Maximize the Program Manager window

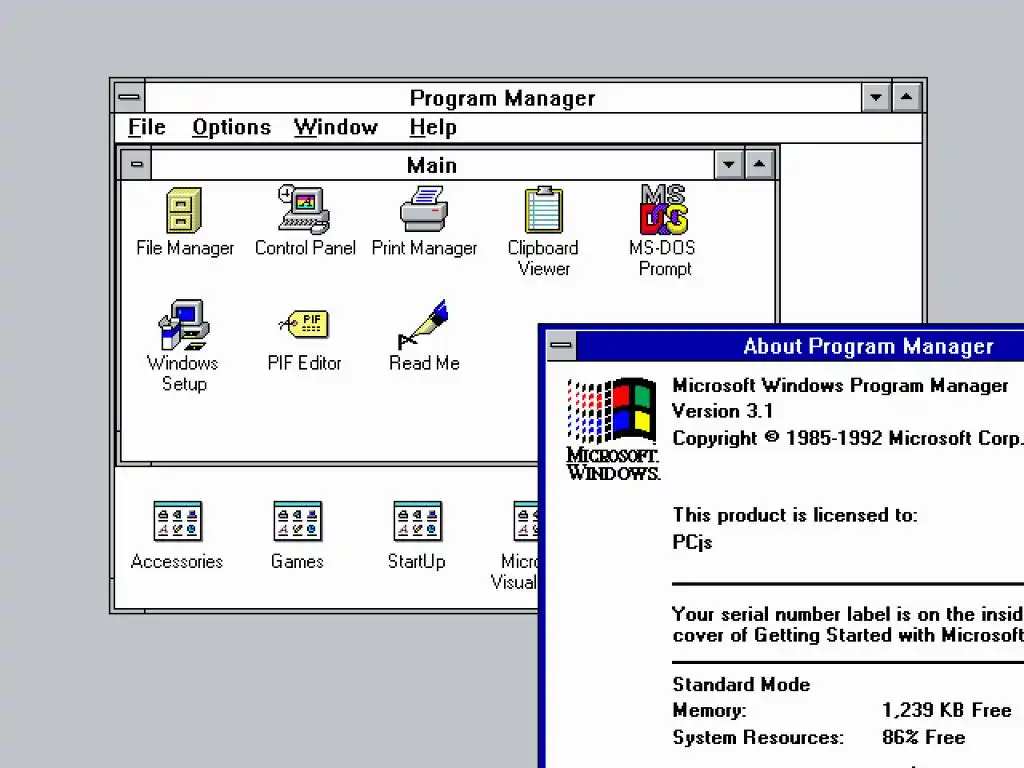(x=906, y=97)
